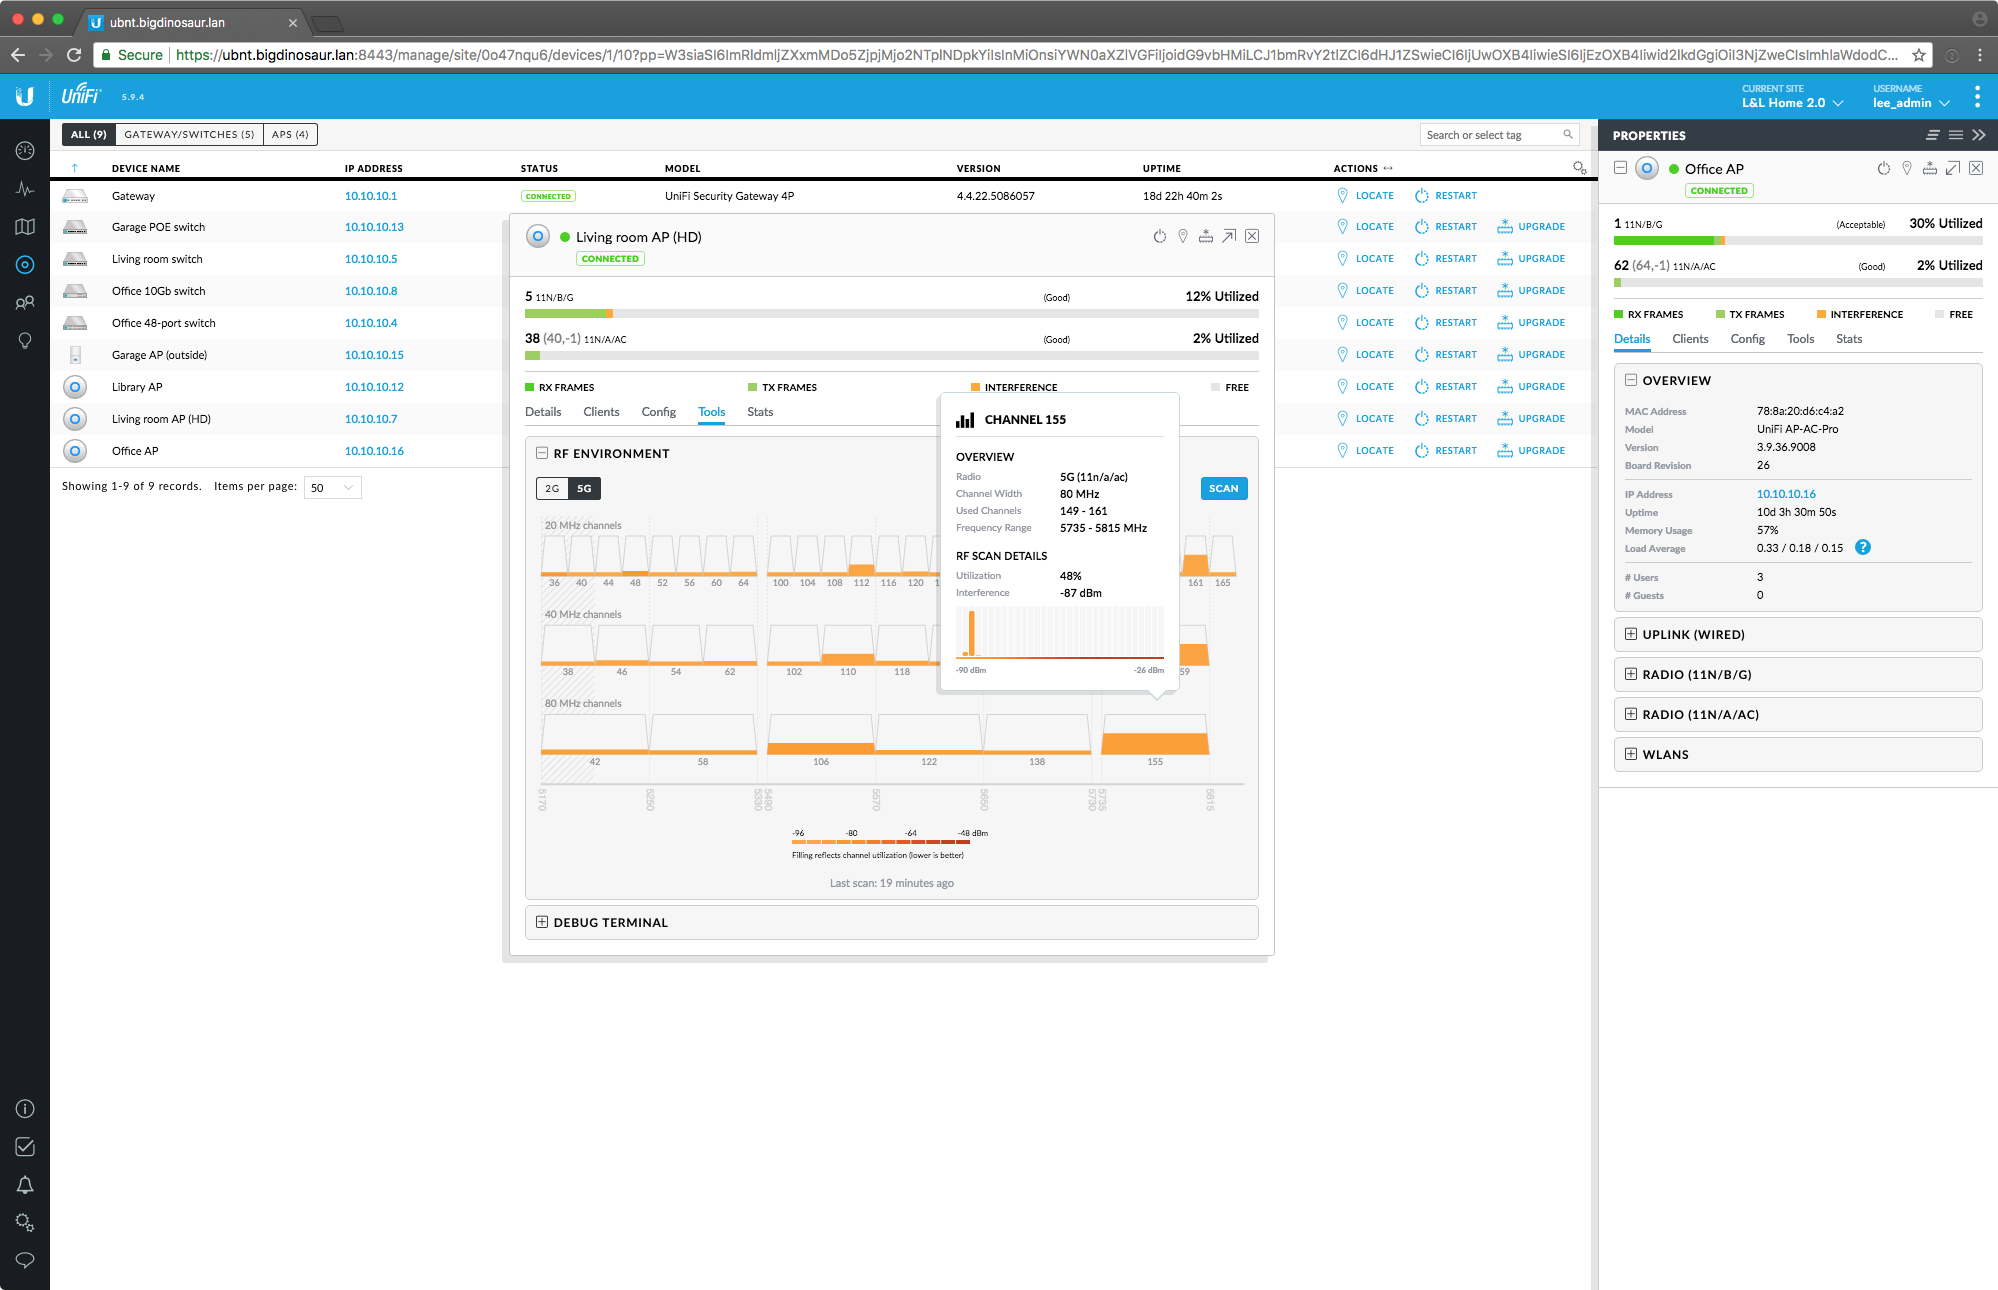The width and height of the screenshot is (1998, 1290).
Task: Open the Clients icon in left sidebar
Action: [25, 302]
